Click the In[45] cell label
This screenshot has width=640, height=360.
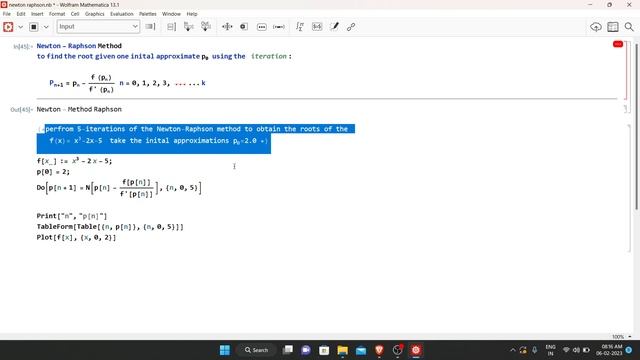(x=22, y=47)
